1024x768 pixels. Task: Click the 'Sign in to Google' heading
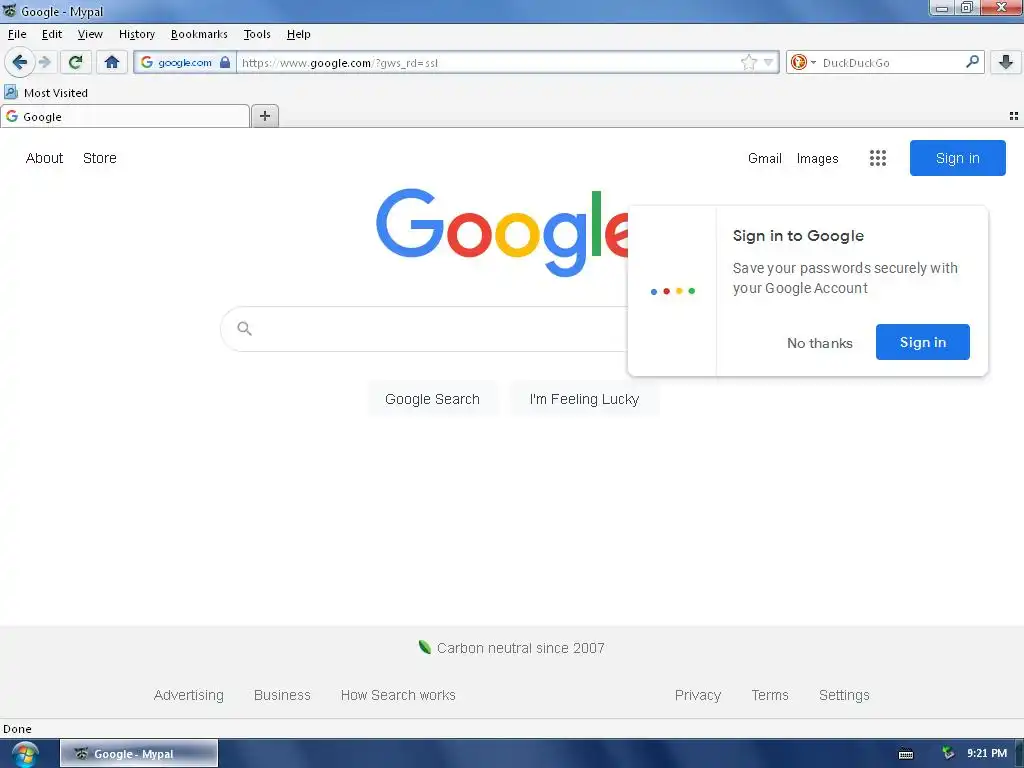[x=798, y=236]
